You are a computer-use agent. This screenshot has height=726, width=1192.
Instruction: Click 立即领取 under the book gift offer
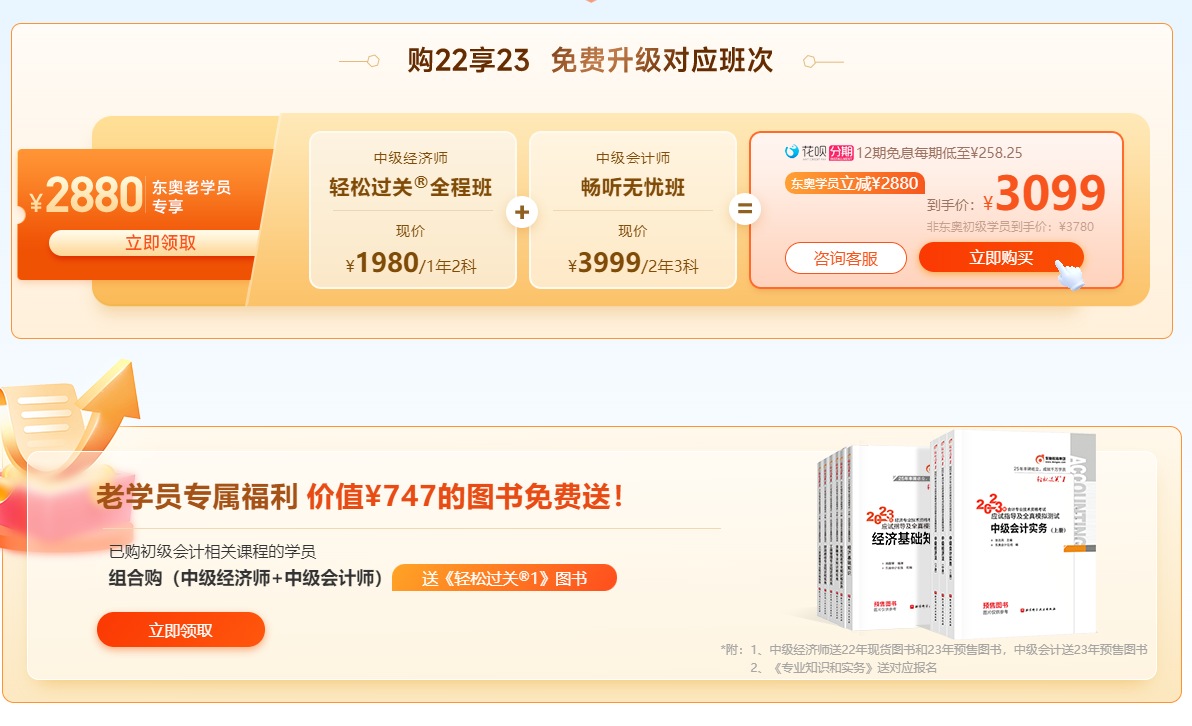point(180,630)
